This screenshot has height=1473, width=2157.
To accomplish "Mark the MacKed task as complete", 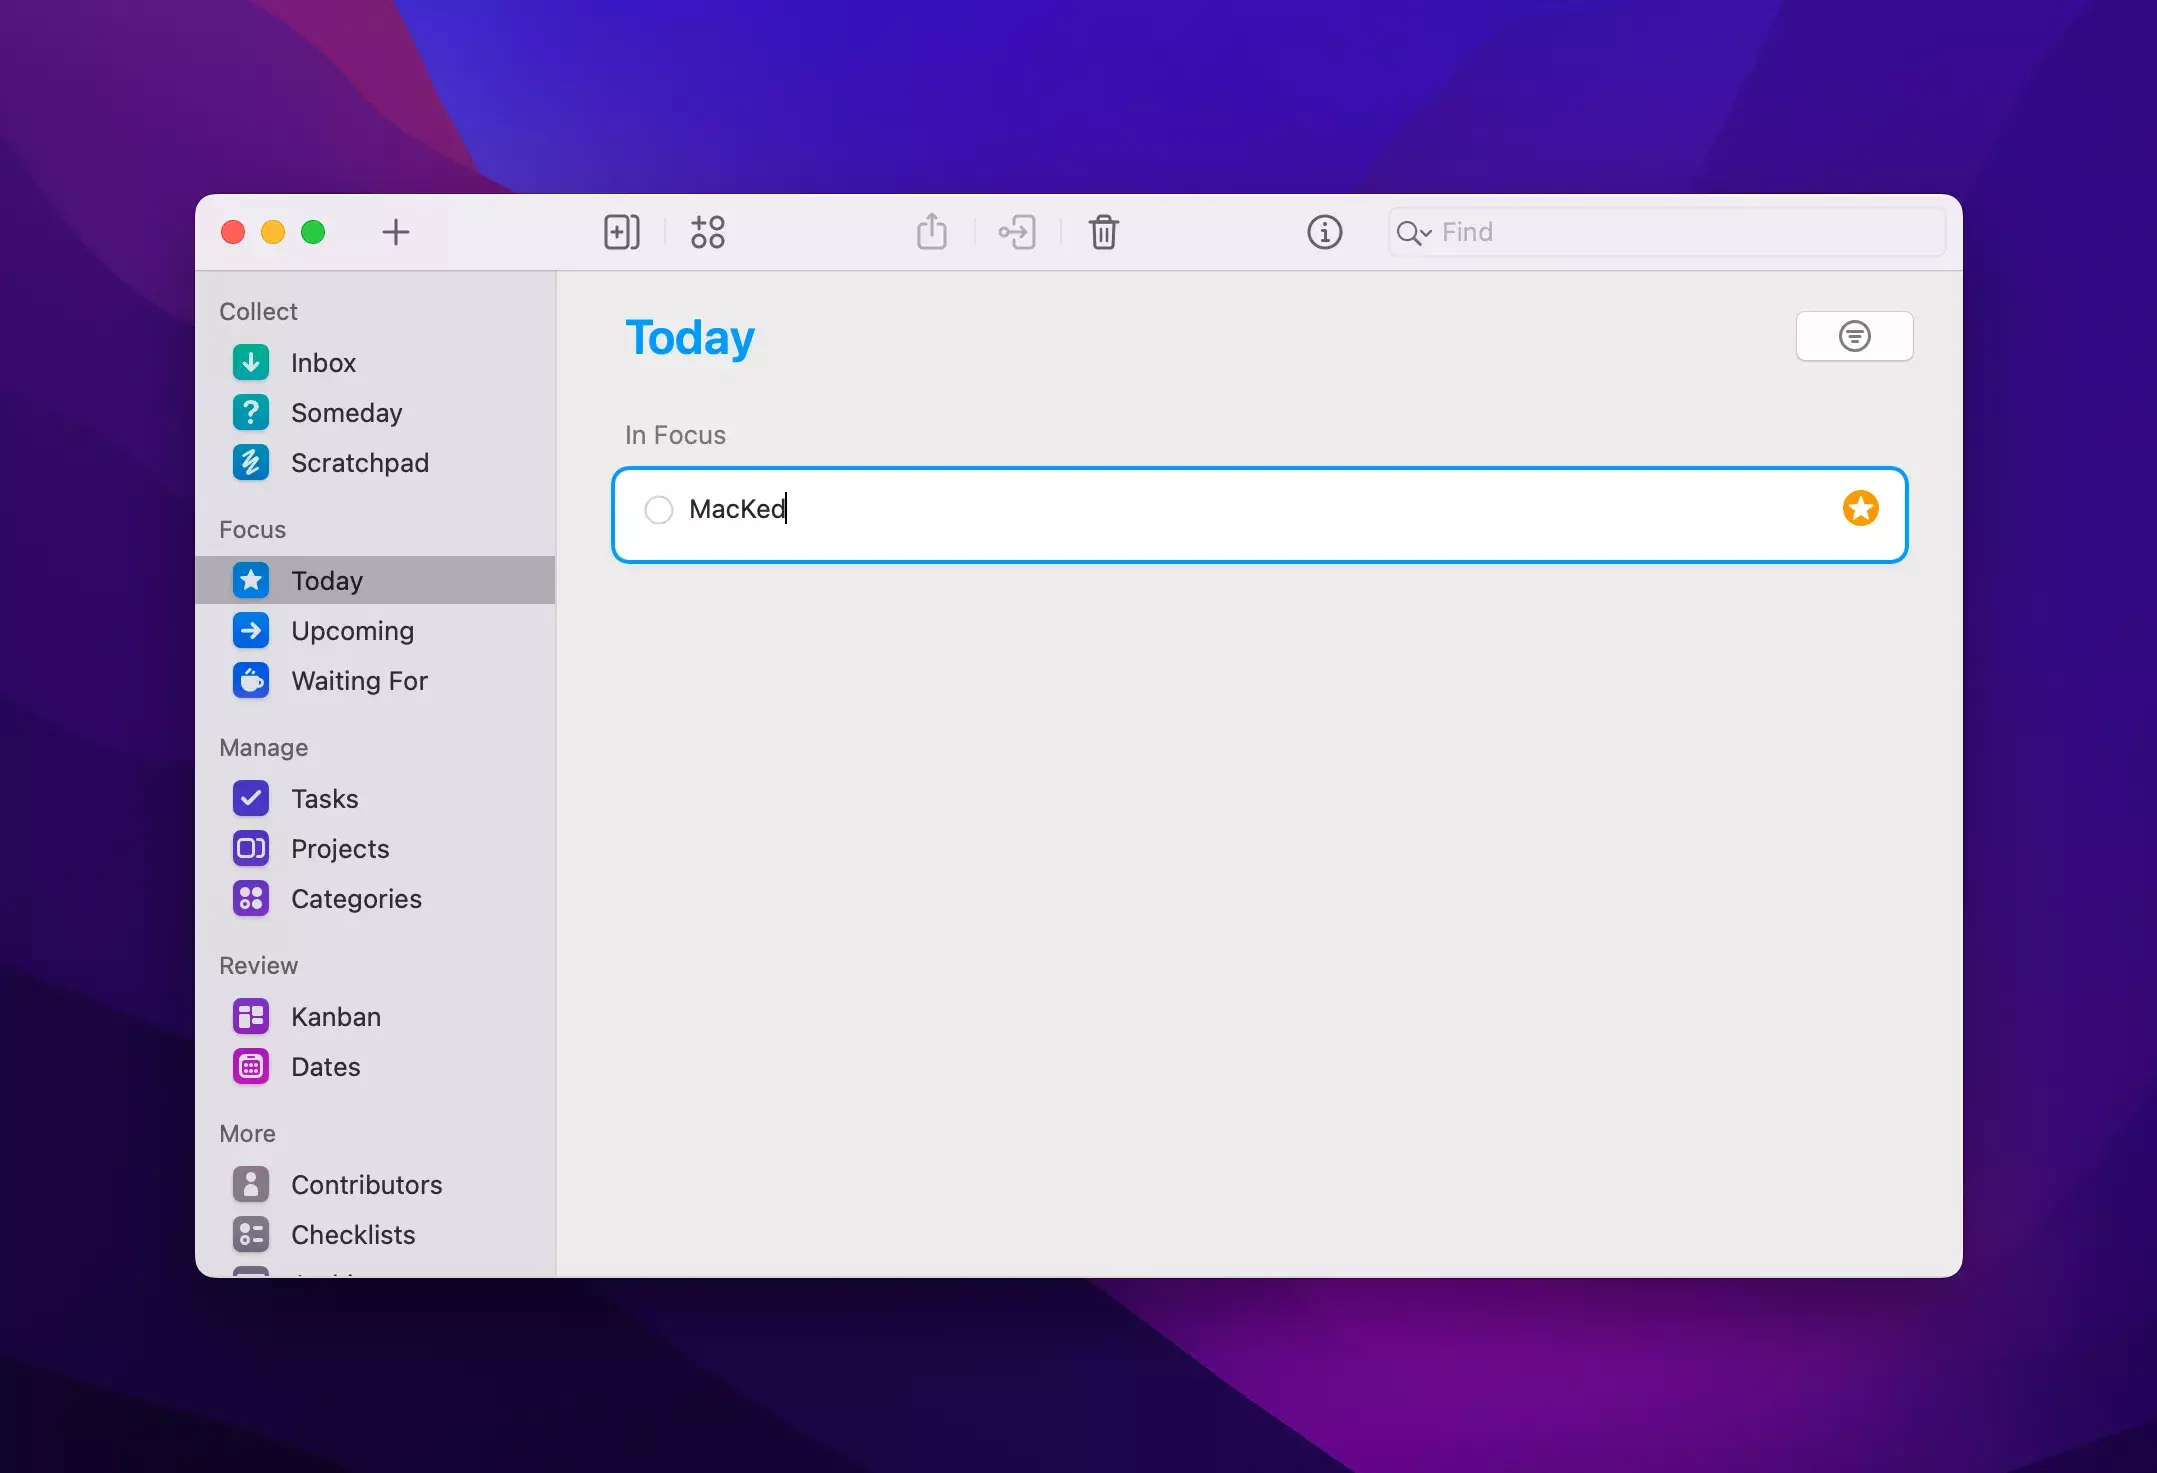I will click(x=659, y=510).
